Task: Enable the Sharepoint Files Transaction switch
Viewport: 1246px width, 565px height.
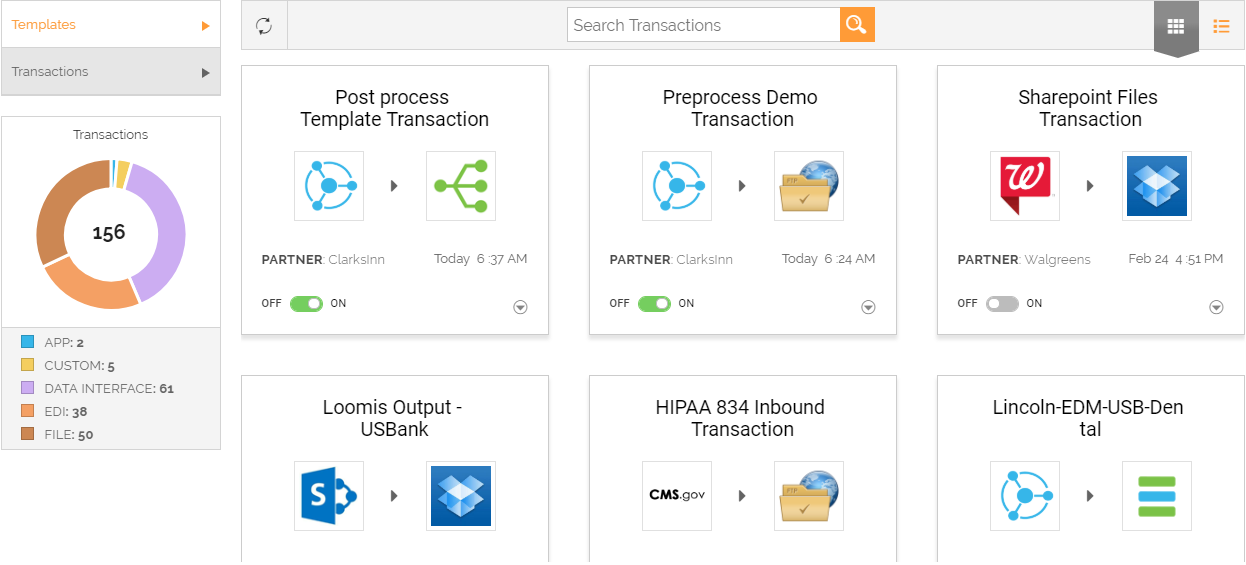Action: tap(1002, 304)
